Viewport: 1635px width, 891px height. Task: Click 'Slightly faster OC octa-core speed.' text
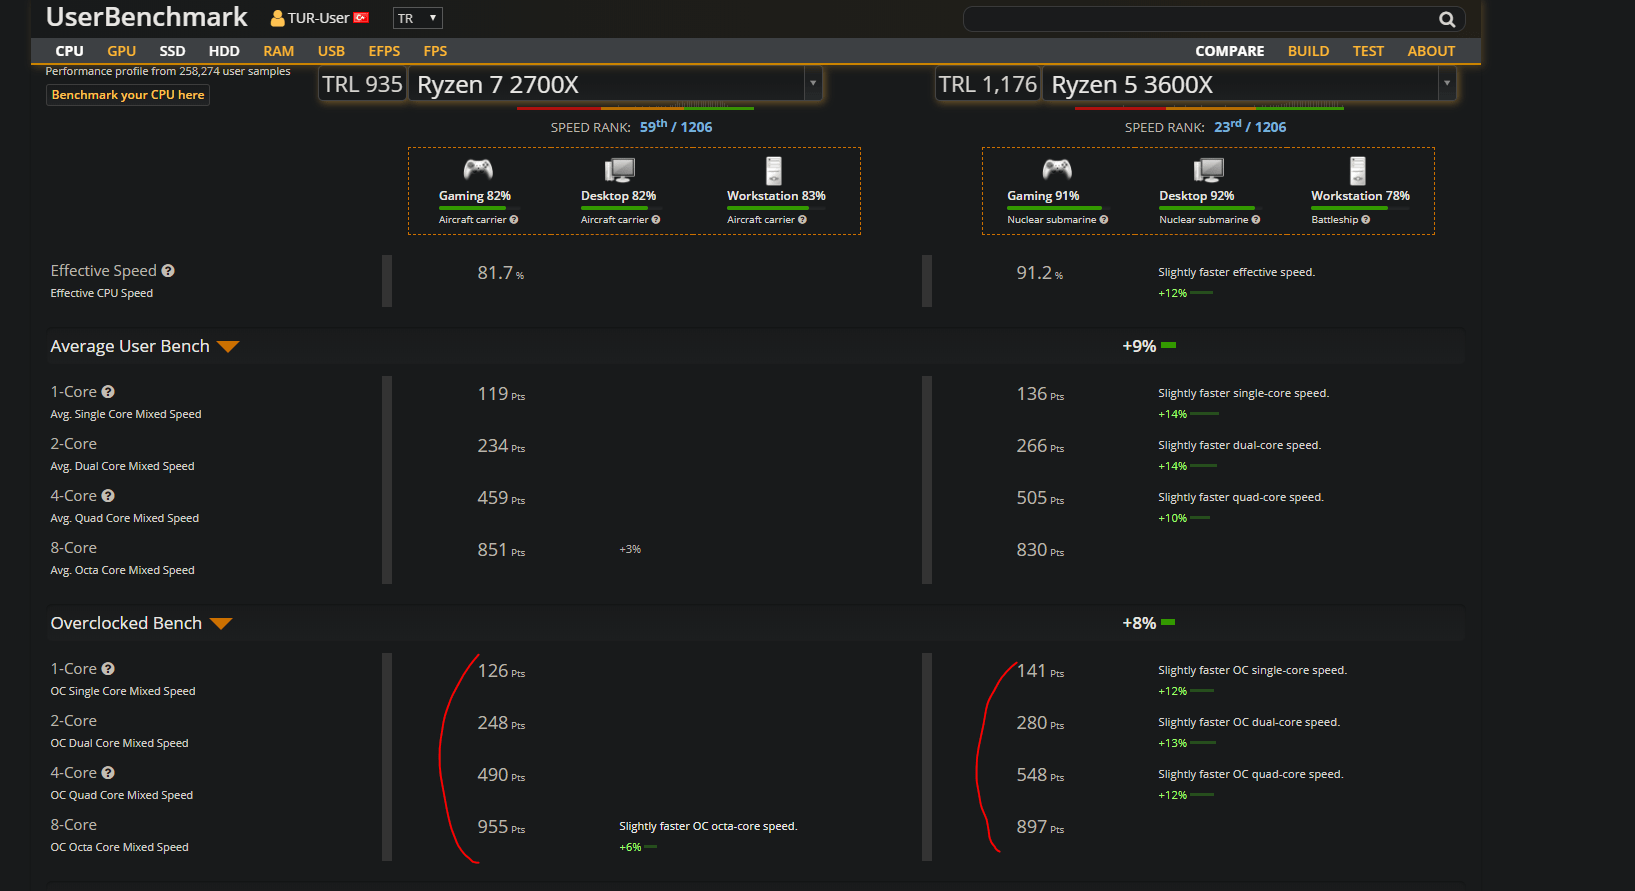[708, 826]
